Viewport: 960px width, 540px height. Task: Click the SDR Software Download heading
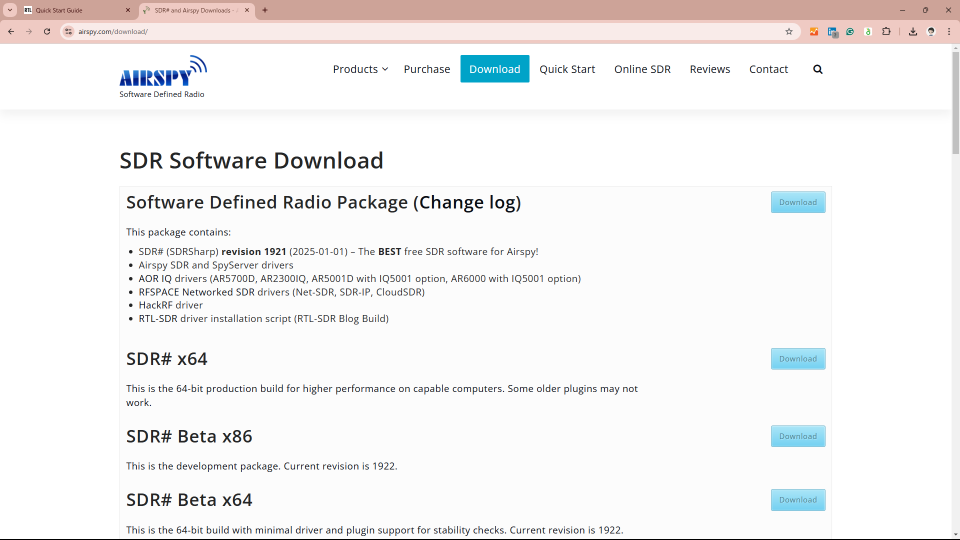point(251,160)
